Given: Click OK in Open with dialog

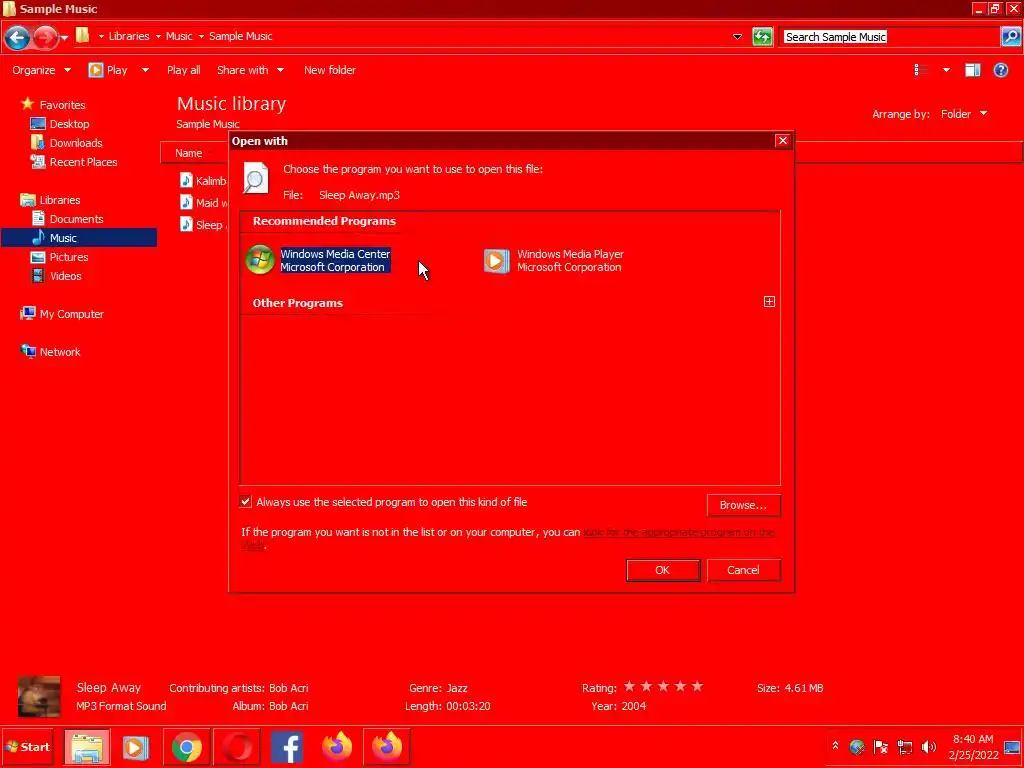Looking at the screenshot, I should click(x=663, y=570).
